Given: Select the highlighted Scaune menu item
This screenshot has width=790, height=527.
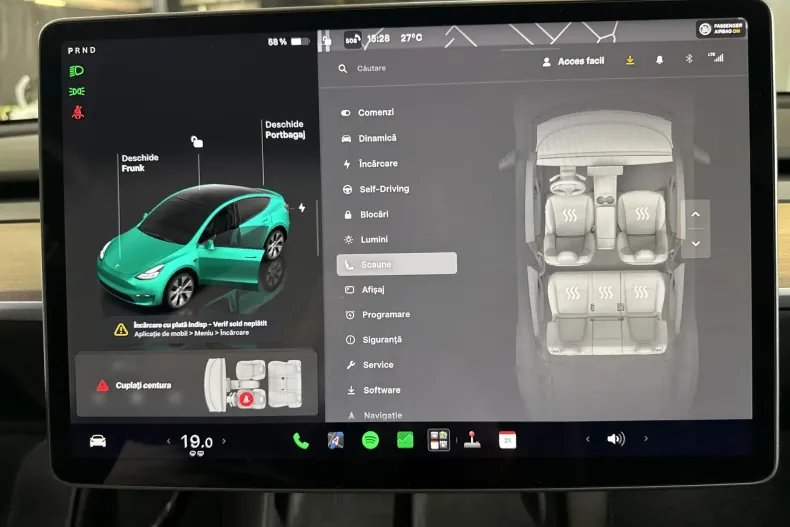Looking at the screenshot, I should coord(397,264).
